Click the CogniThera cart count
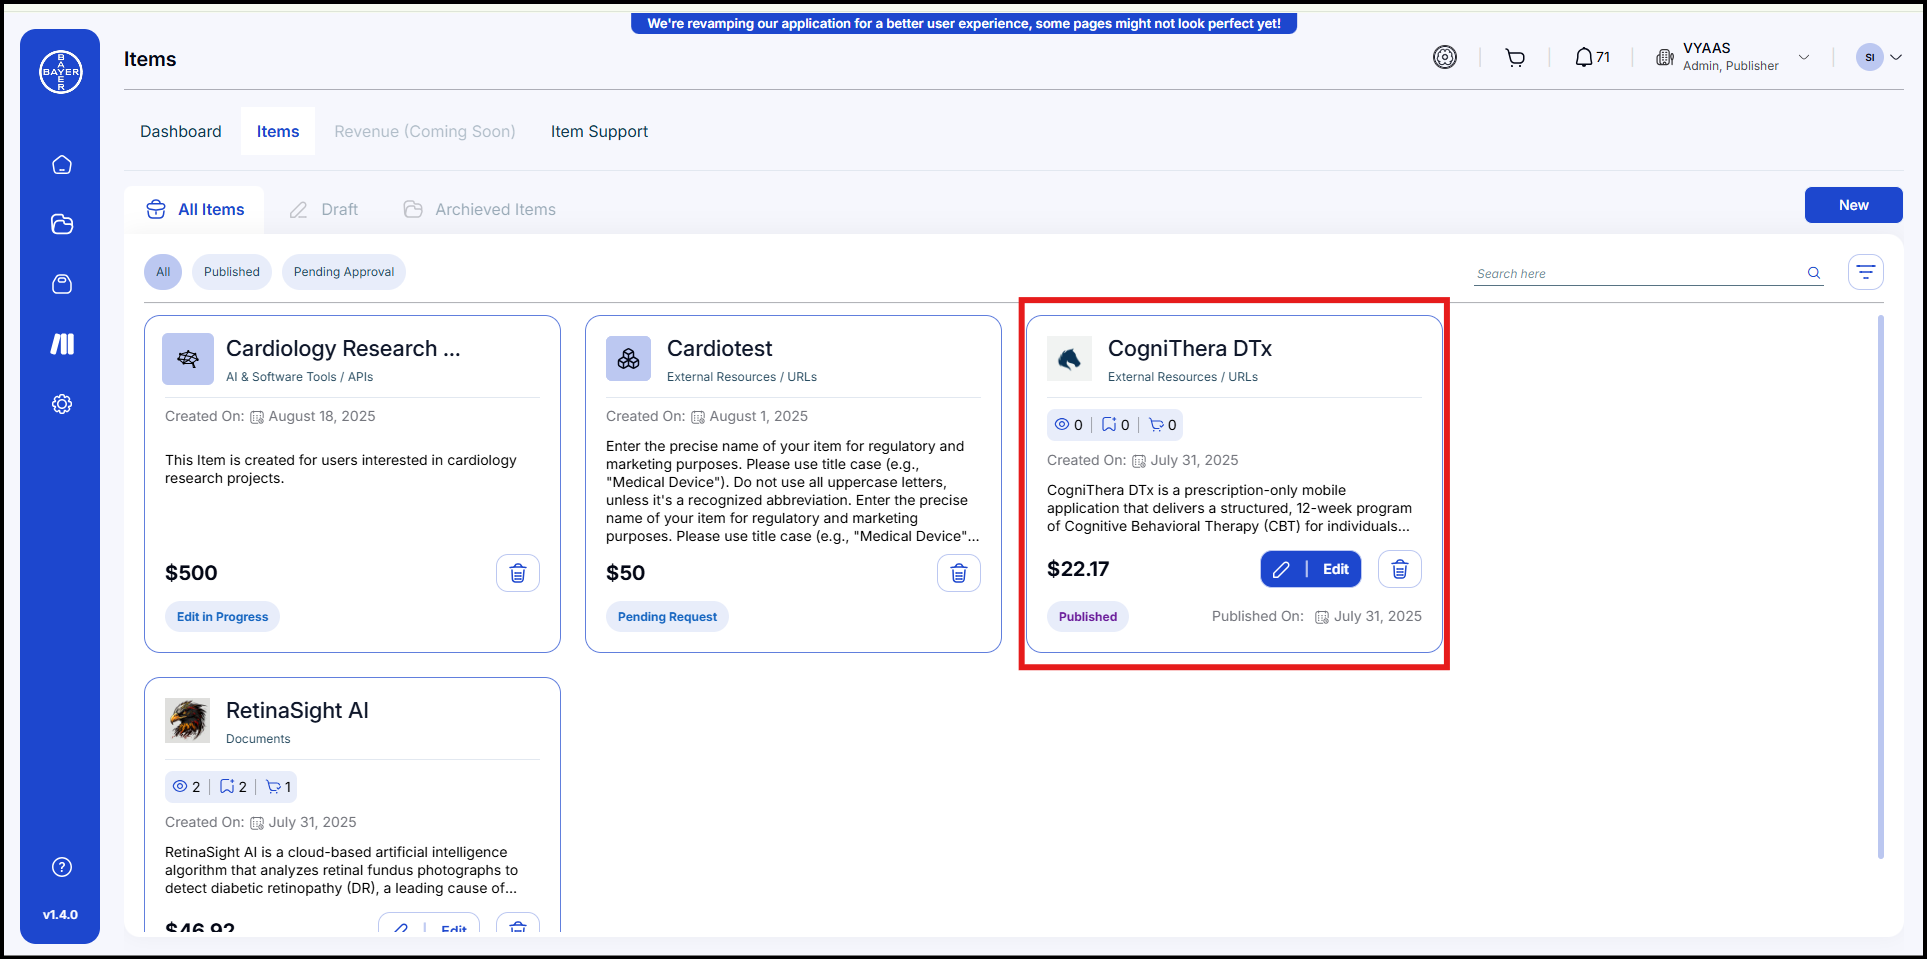The image size is (1927, 959). click(x=1163, y=425)
